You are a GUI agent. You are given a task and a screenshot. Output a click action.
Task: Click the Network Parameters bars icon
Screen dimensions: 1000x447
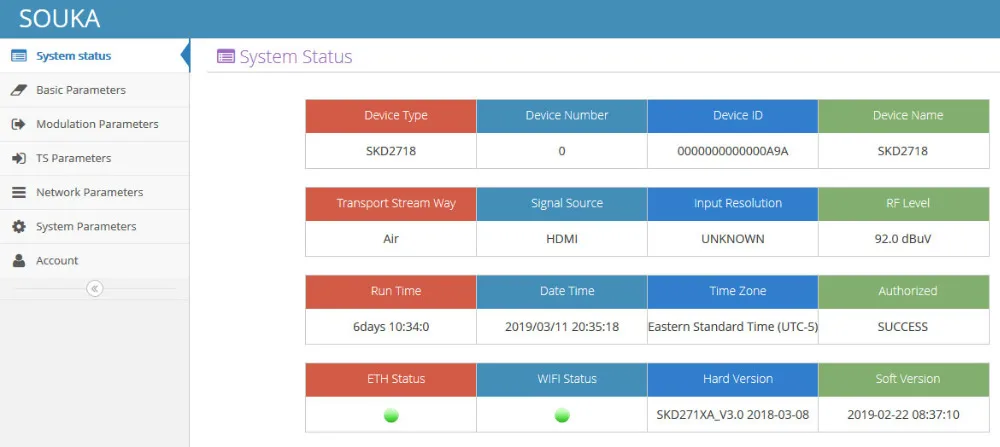tap(19, 193)
